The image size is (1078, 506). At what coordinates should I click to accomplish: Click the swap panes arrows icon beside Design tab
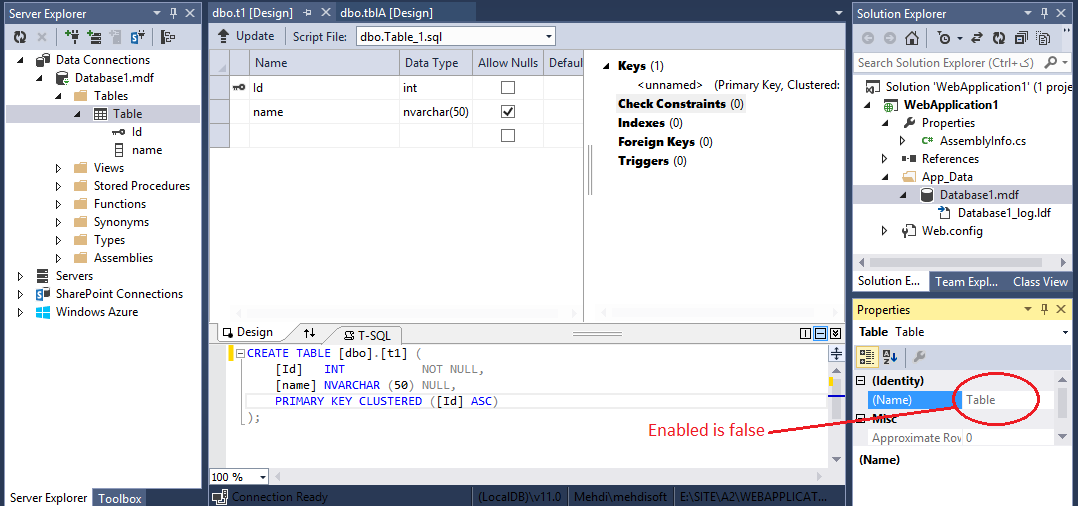(309, 333)
